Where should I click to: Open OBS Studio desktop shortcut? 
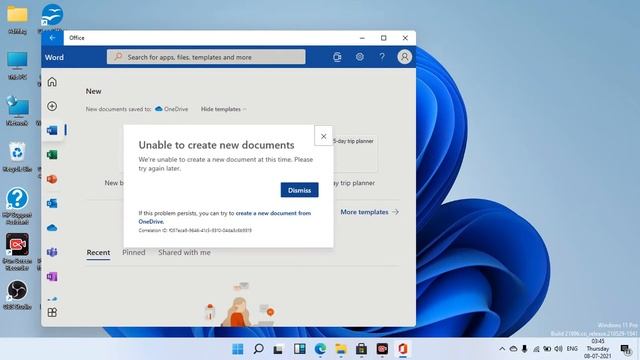point(17,295)
